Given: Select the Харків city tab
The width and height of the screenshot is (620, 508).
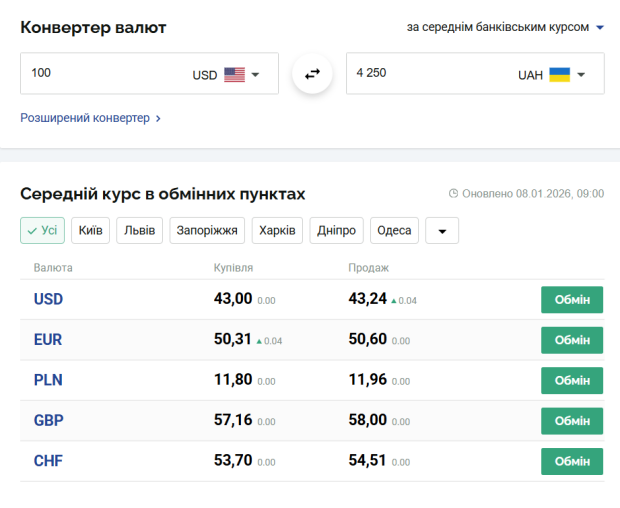Looking at the screenshot, I should (277, 230).
